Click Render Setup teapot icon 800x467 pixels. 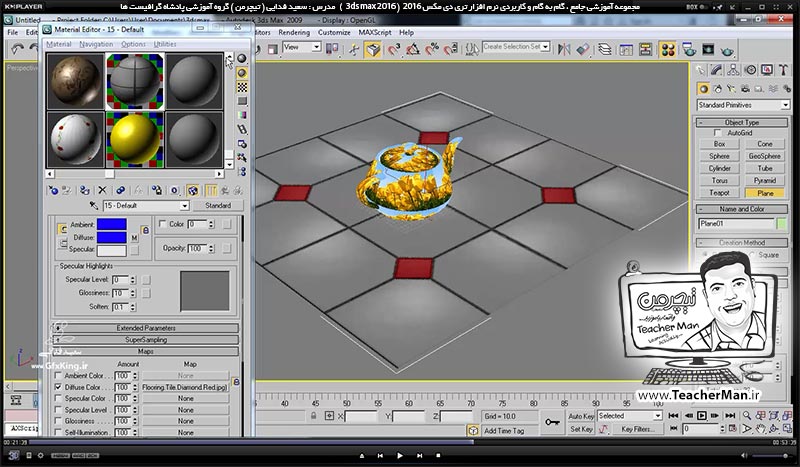click(689, 49)
